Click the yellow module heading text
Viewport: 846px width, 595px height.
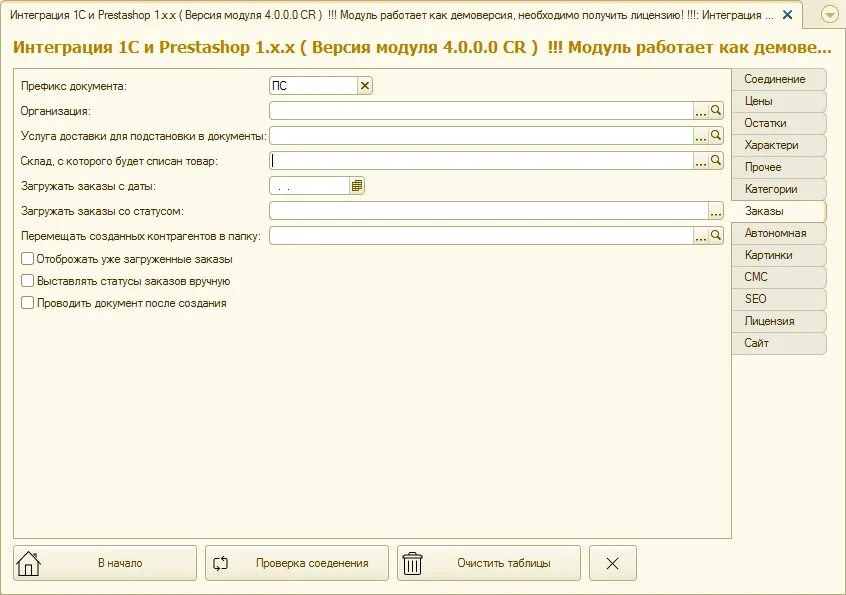(422, 47)
